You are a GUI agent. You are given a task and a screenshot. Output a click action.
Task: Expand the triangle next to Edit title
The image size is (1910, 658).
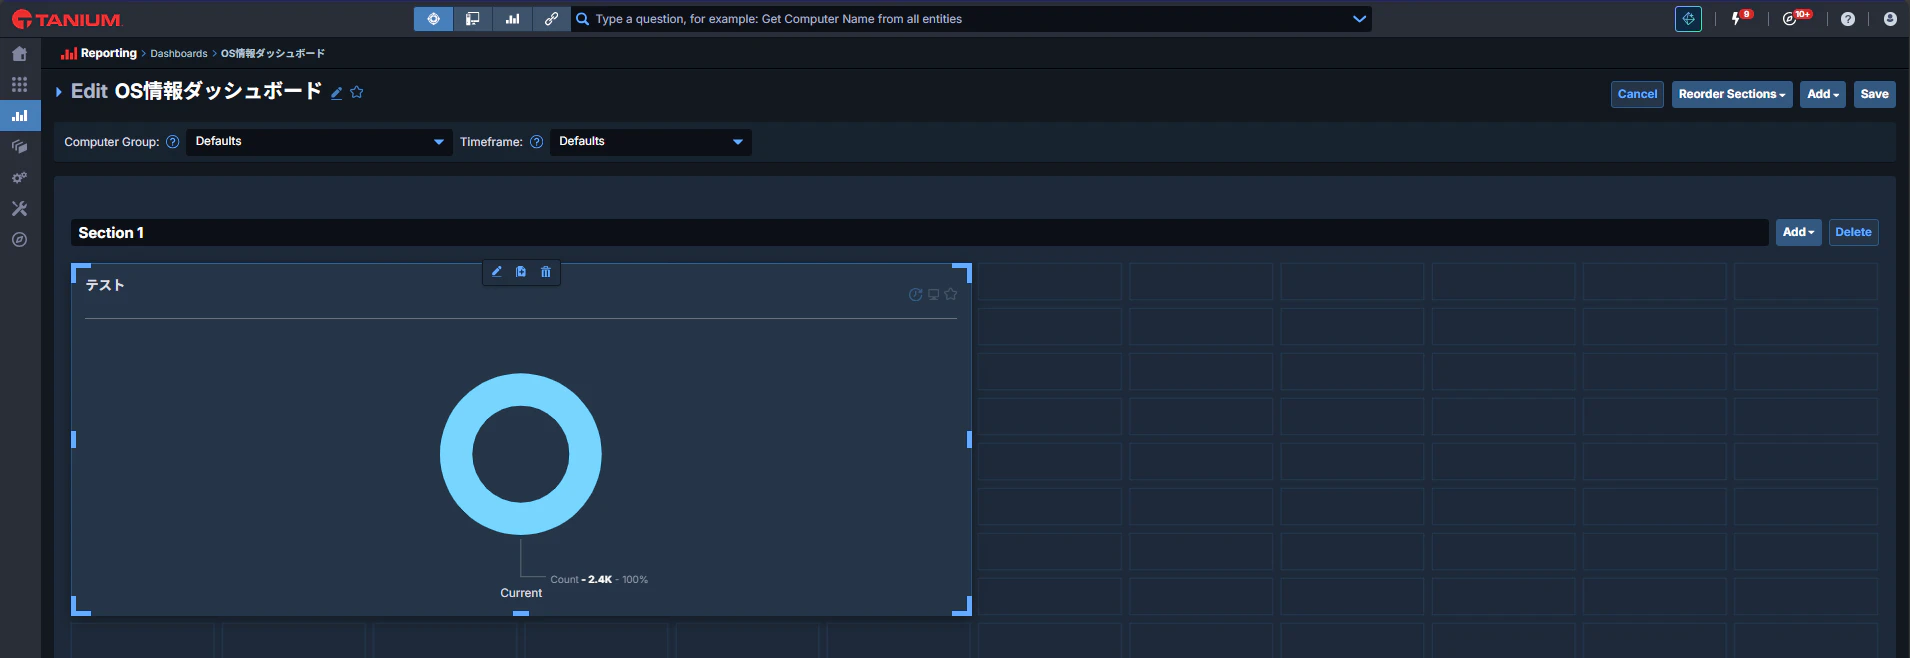59,92
